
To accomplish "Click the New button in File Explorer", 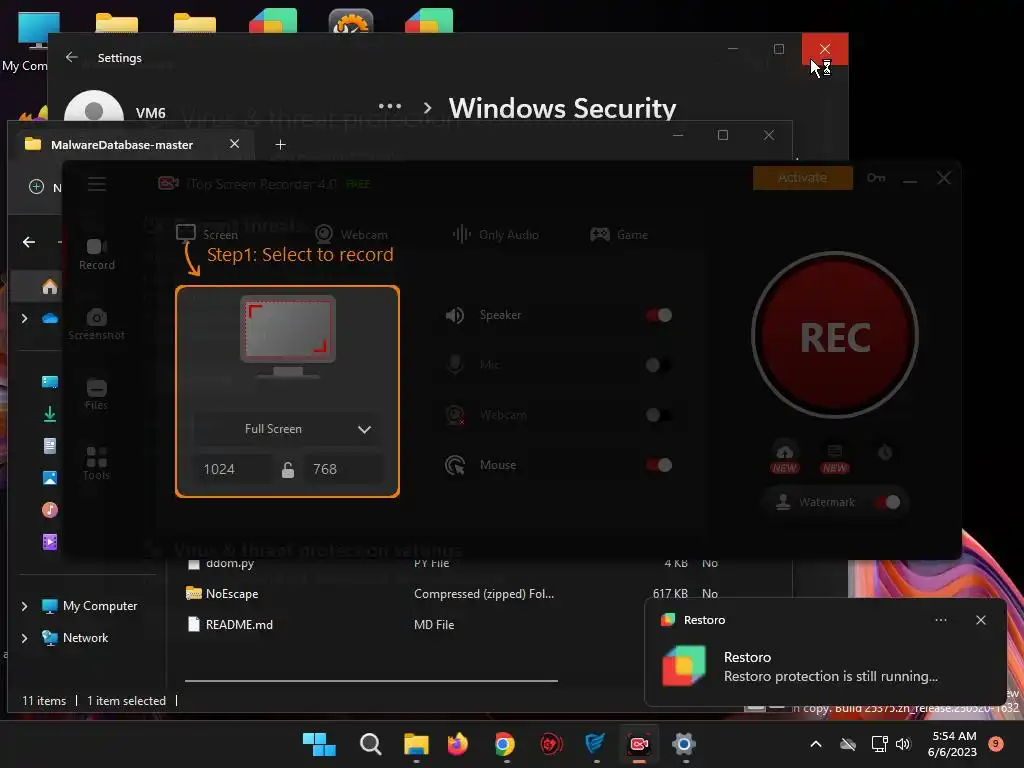I will coord(44,187).
